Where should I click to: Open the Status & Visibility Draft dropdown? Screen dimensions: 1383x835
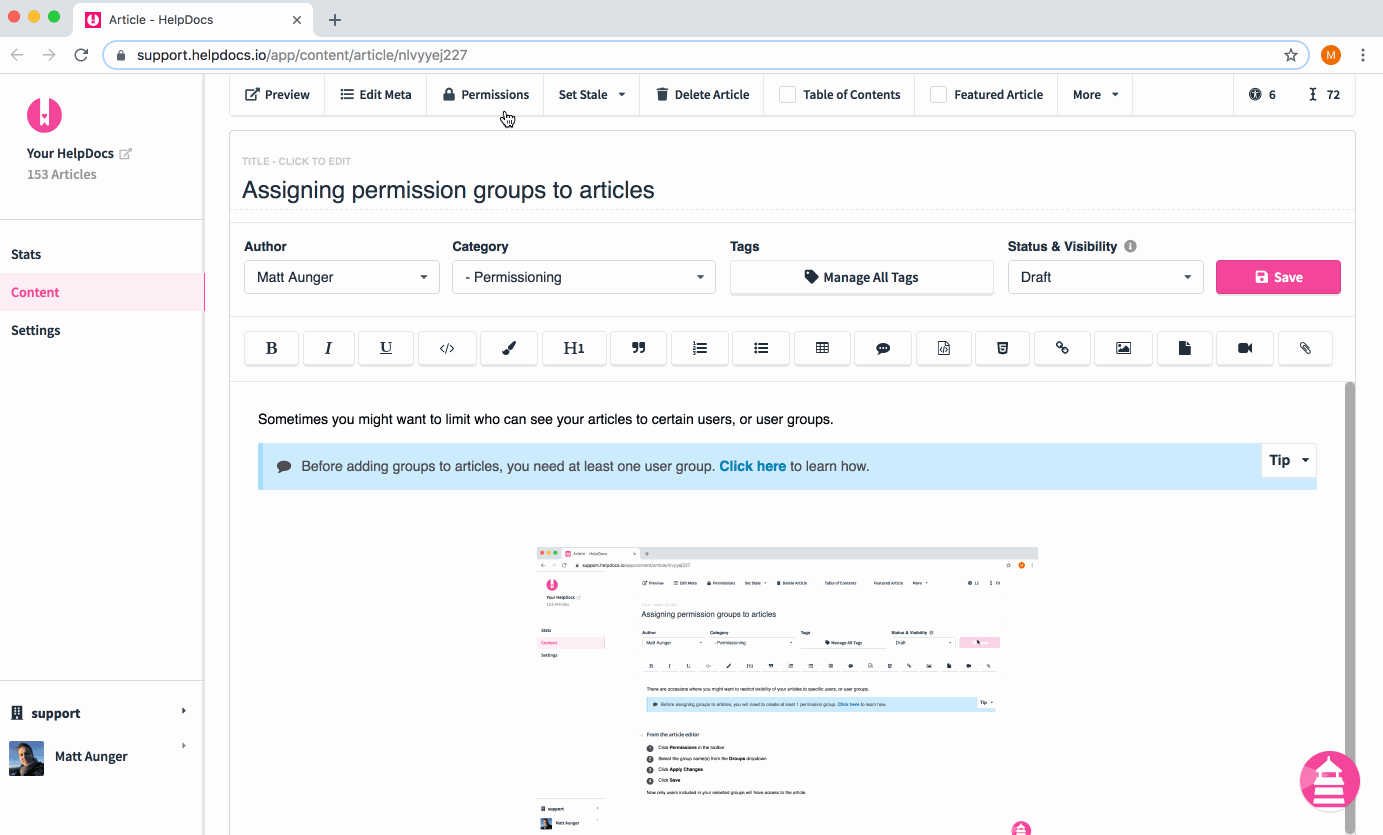click(x=1105, y=277)
